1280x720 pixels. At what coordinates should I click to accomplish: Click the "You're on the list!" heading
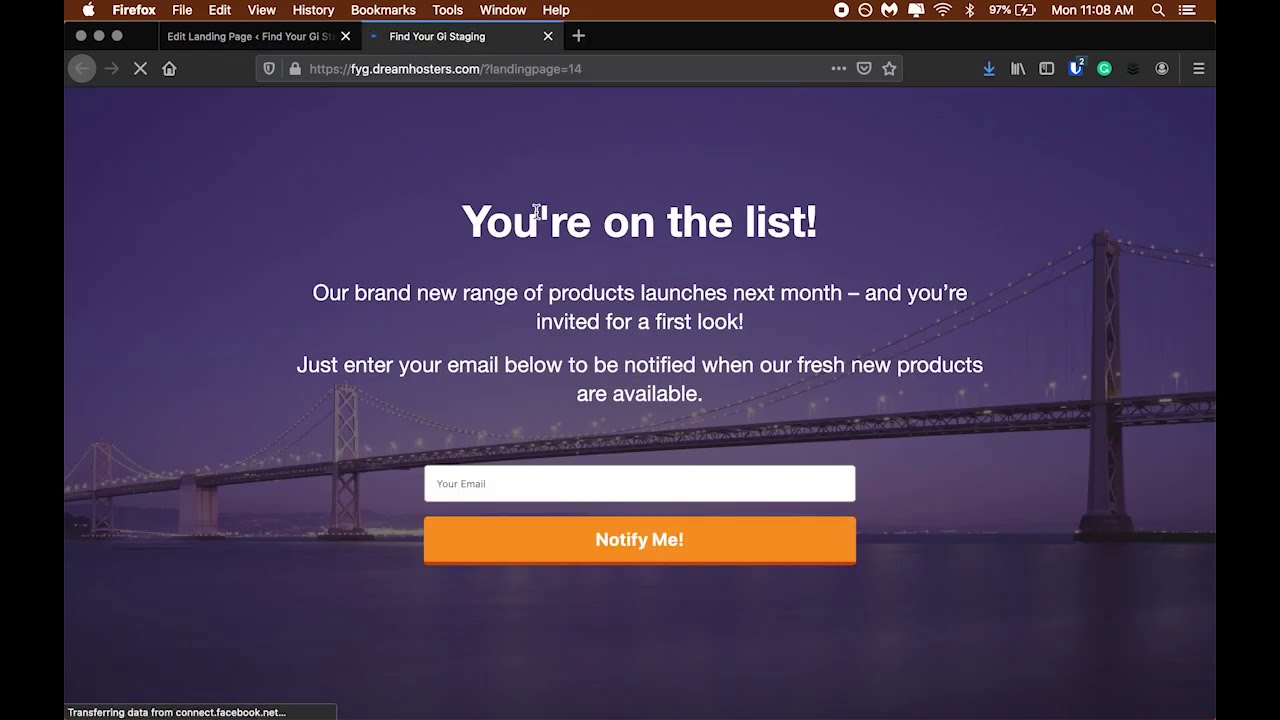click(x=640, y=221)
